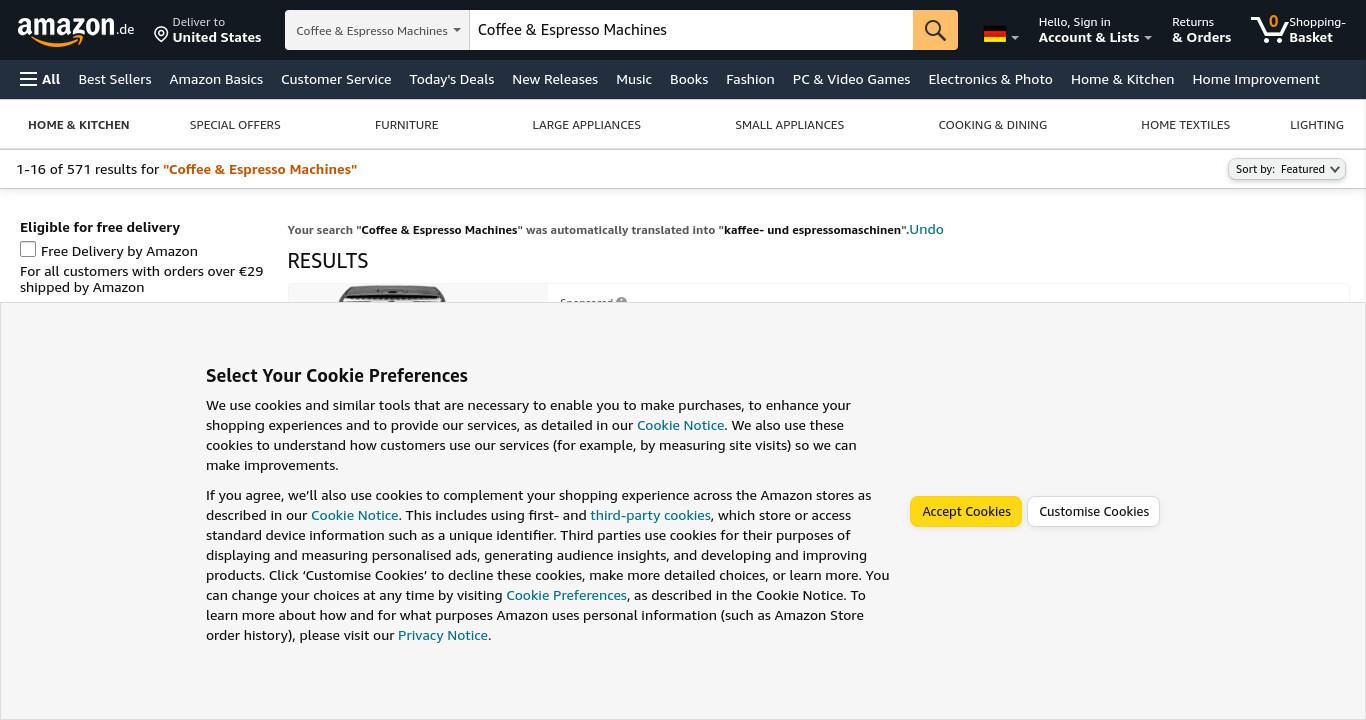
Task: Go to PC & Video Games
Action: (851, 79)
